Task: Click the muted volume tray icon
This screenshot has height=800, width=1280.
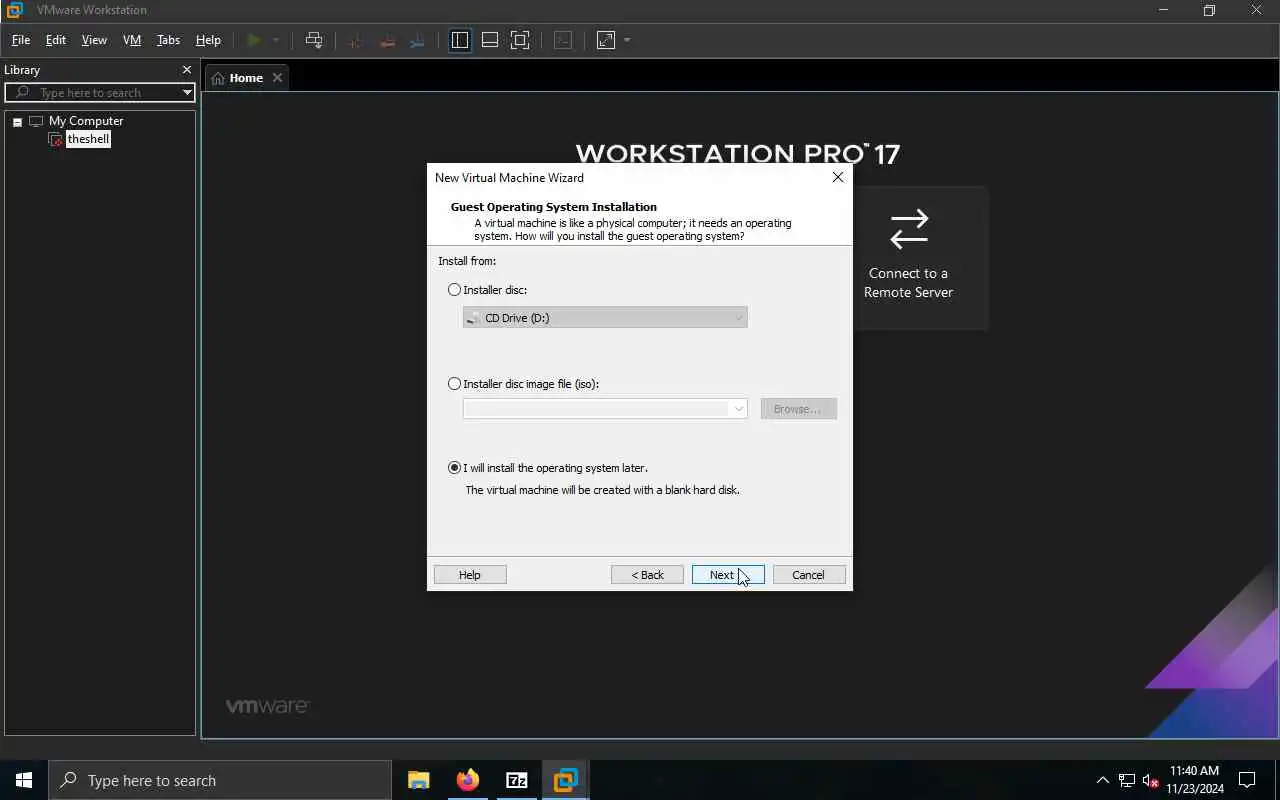Action: pos(1151,780)
